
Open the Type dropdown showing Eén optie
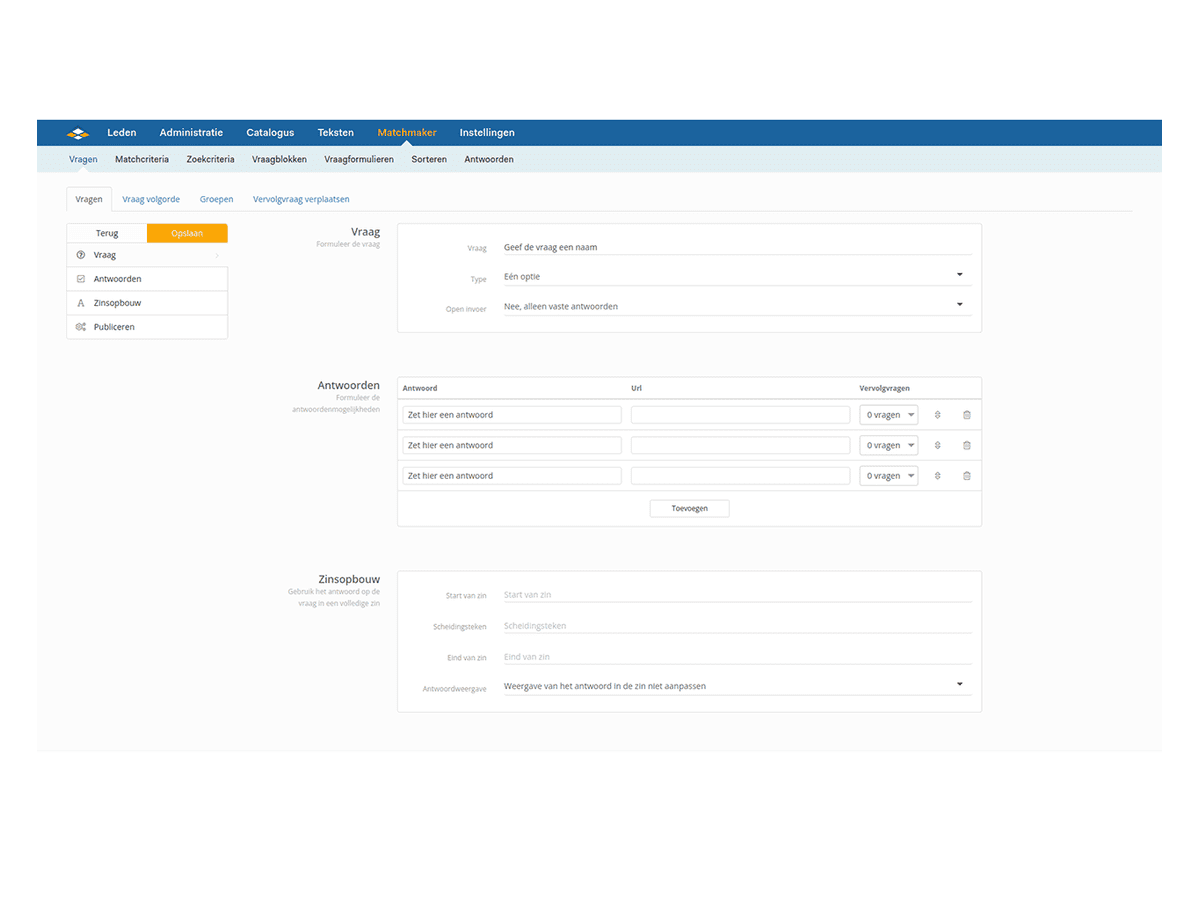tap(736, 277)
